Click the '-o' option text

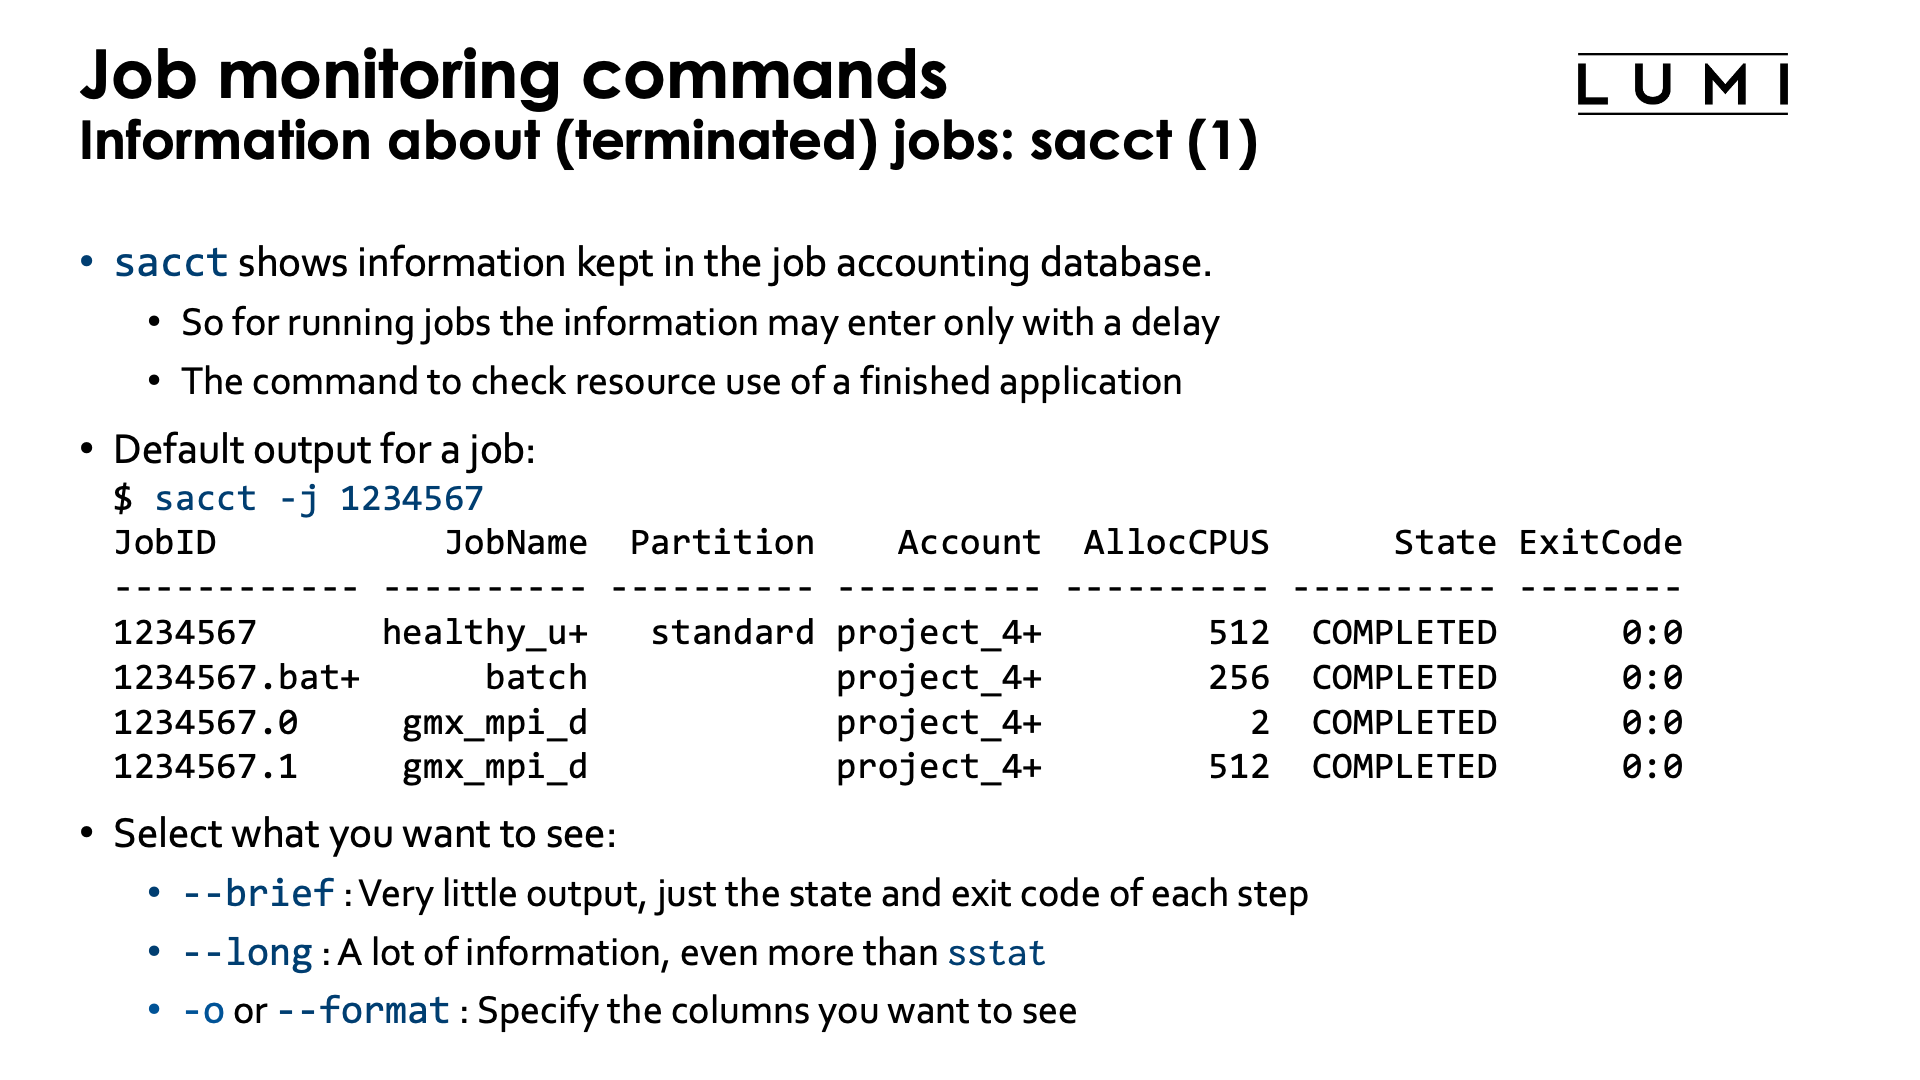pos(203,1011)
